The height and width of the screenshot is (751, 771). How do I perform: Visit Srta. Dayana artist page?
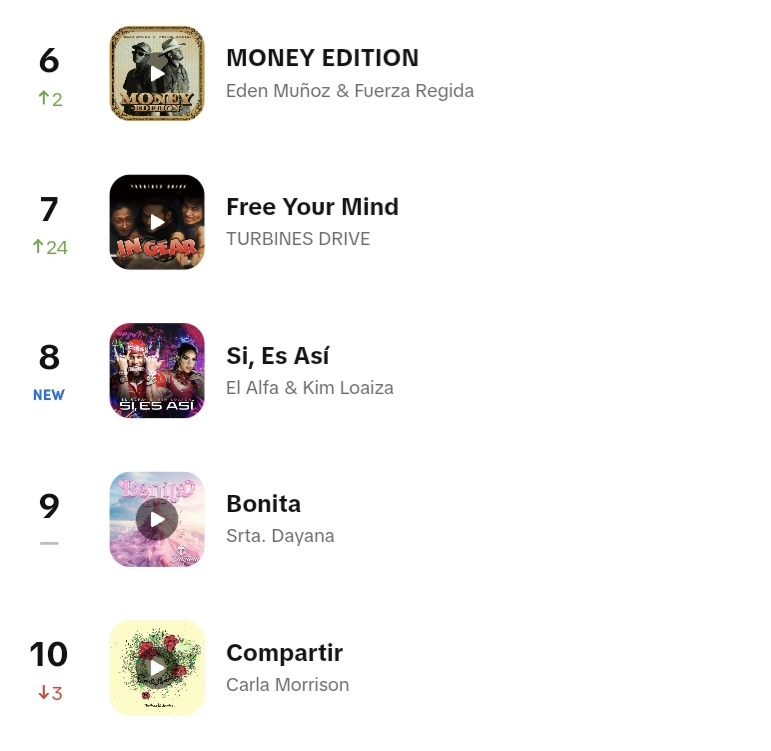point(280,536)
